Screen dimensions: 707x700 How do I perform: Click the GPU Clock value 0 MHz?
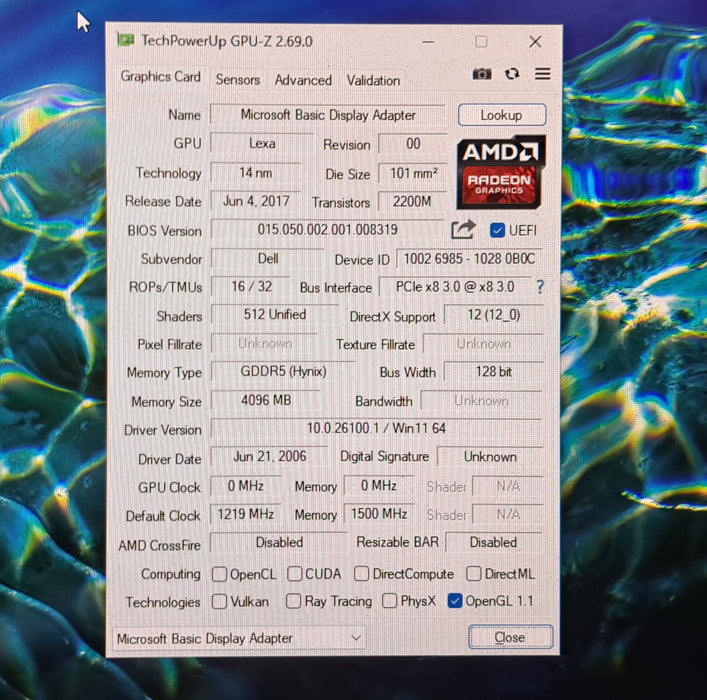246,486
